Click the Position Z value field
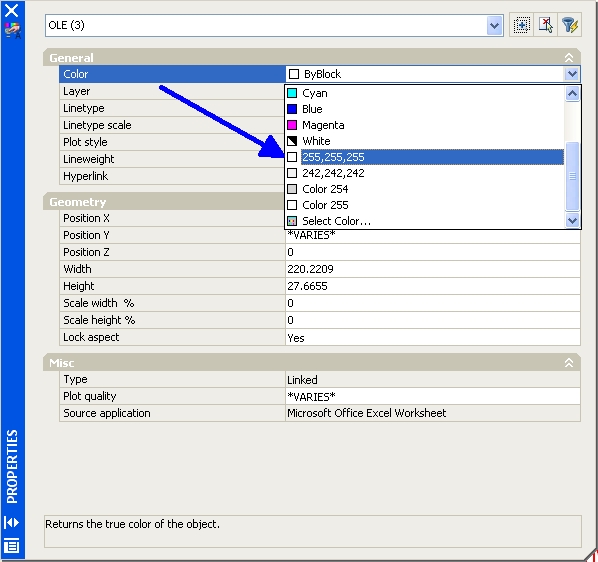The width and height of the screenshot is (598, 562). (x=433, y=252)
